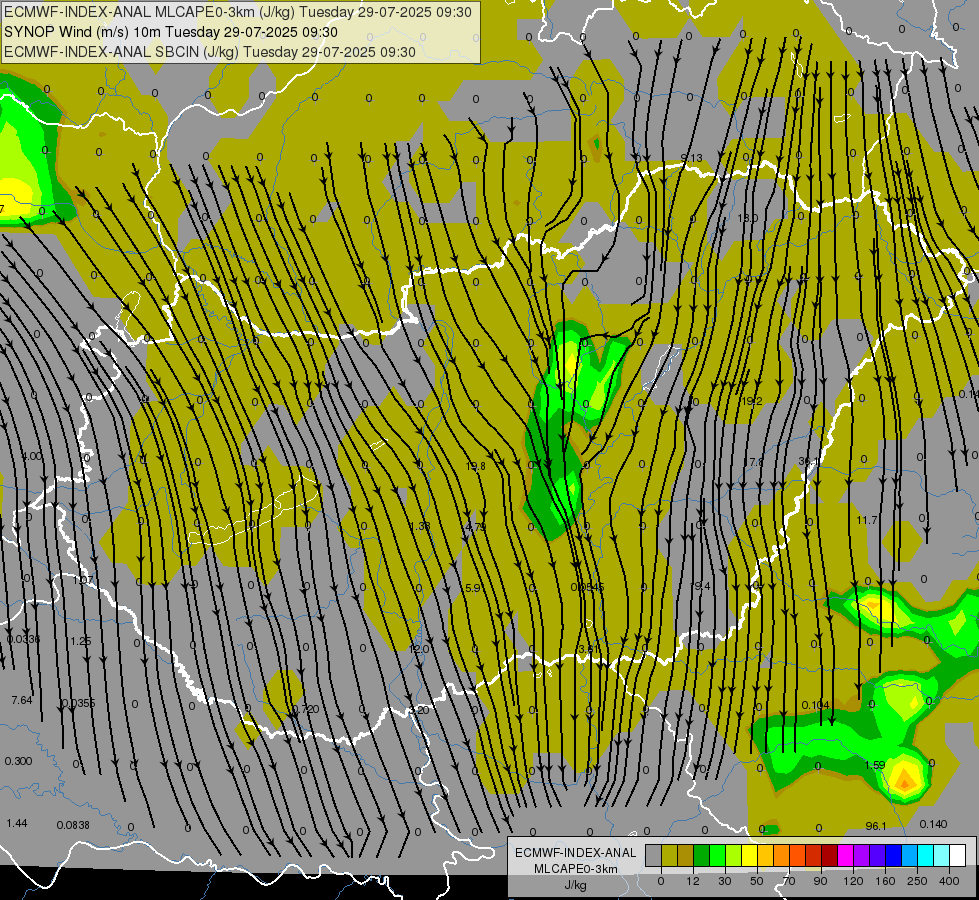This screenshot has width=979, height=900.
Task: Click map value 19.2
Action: 752,402
